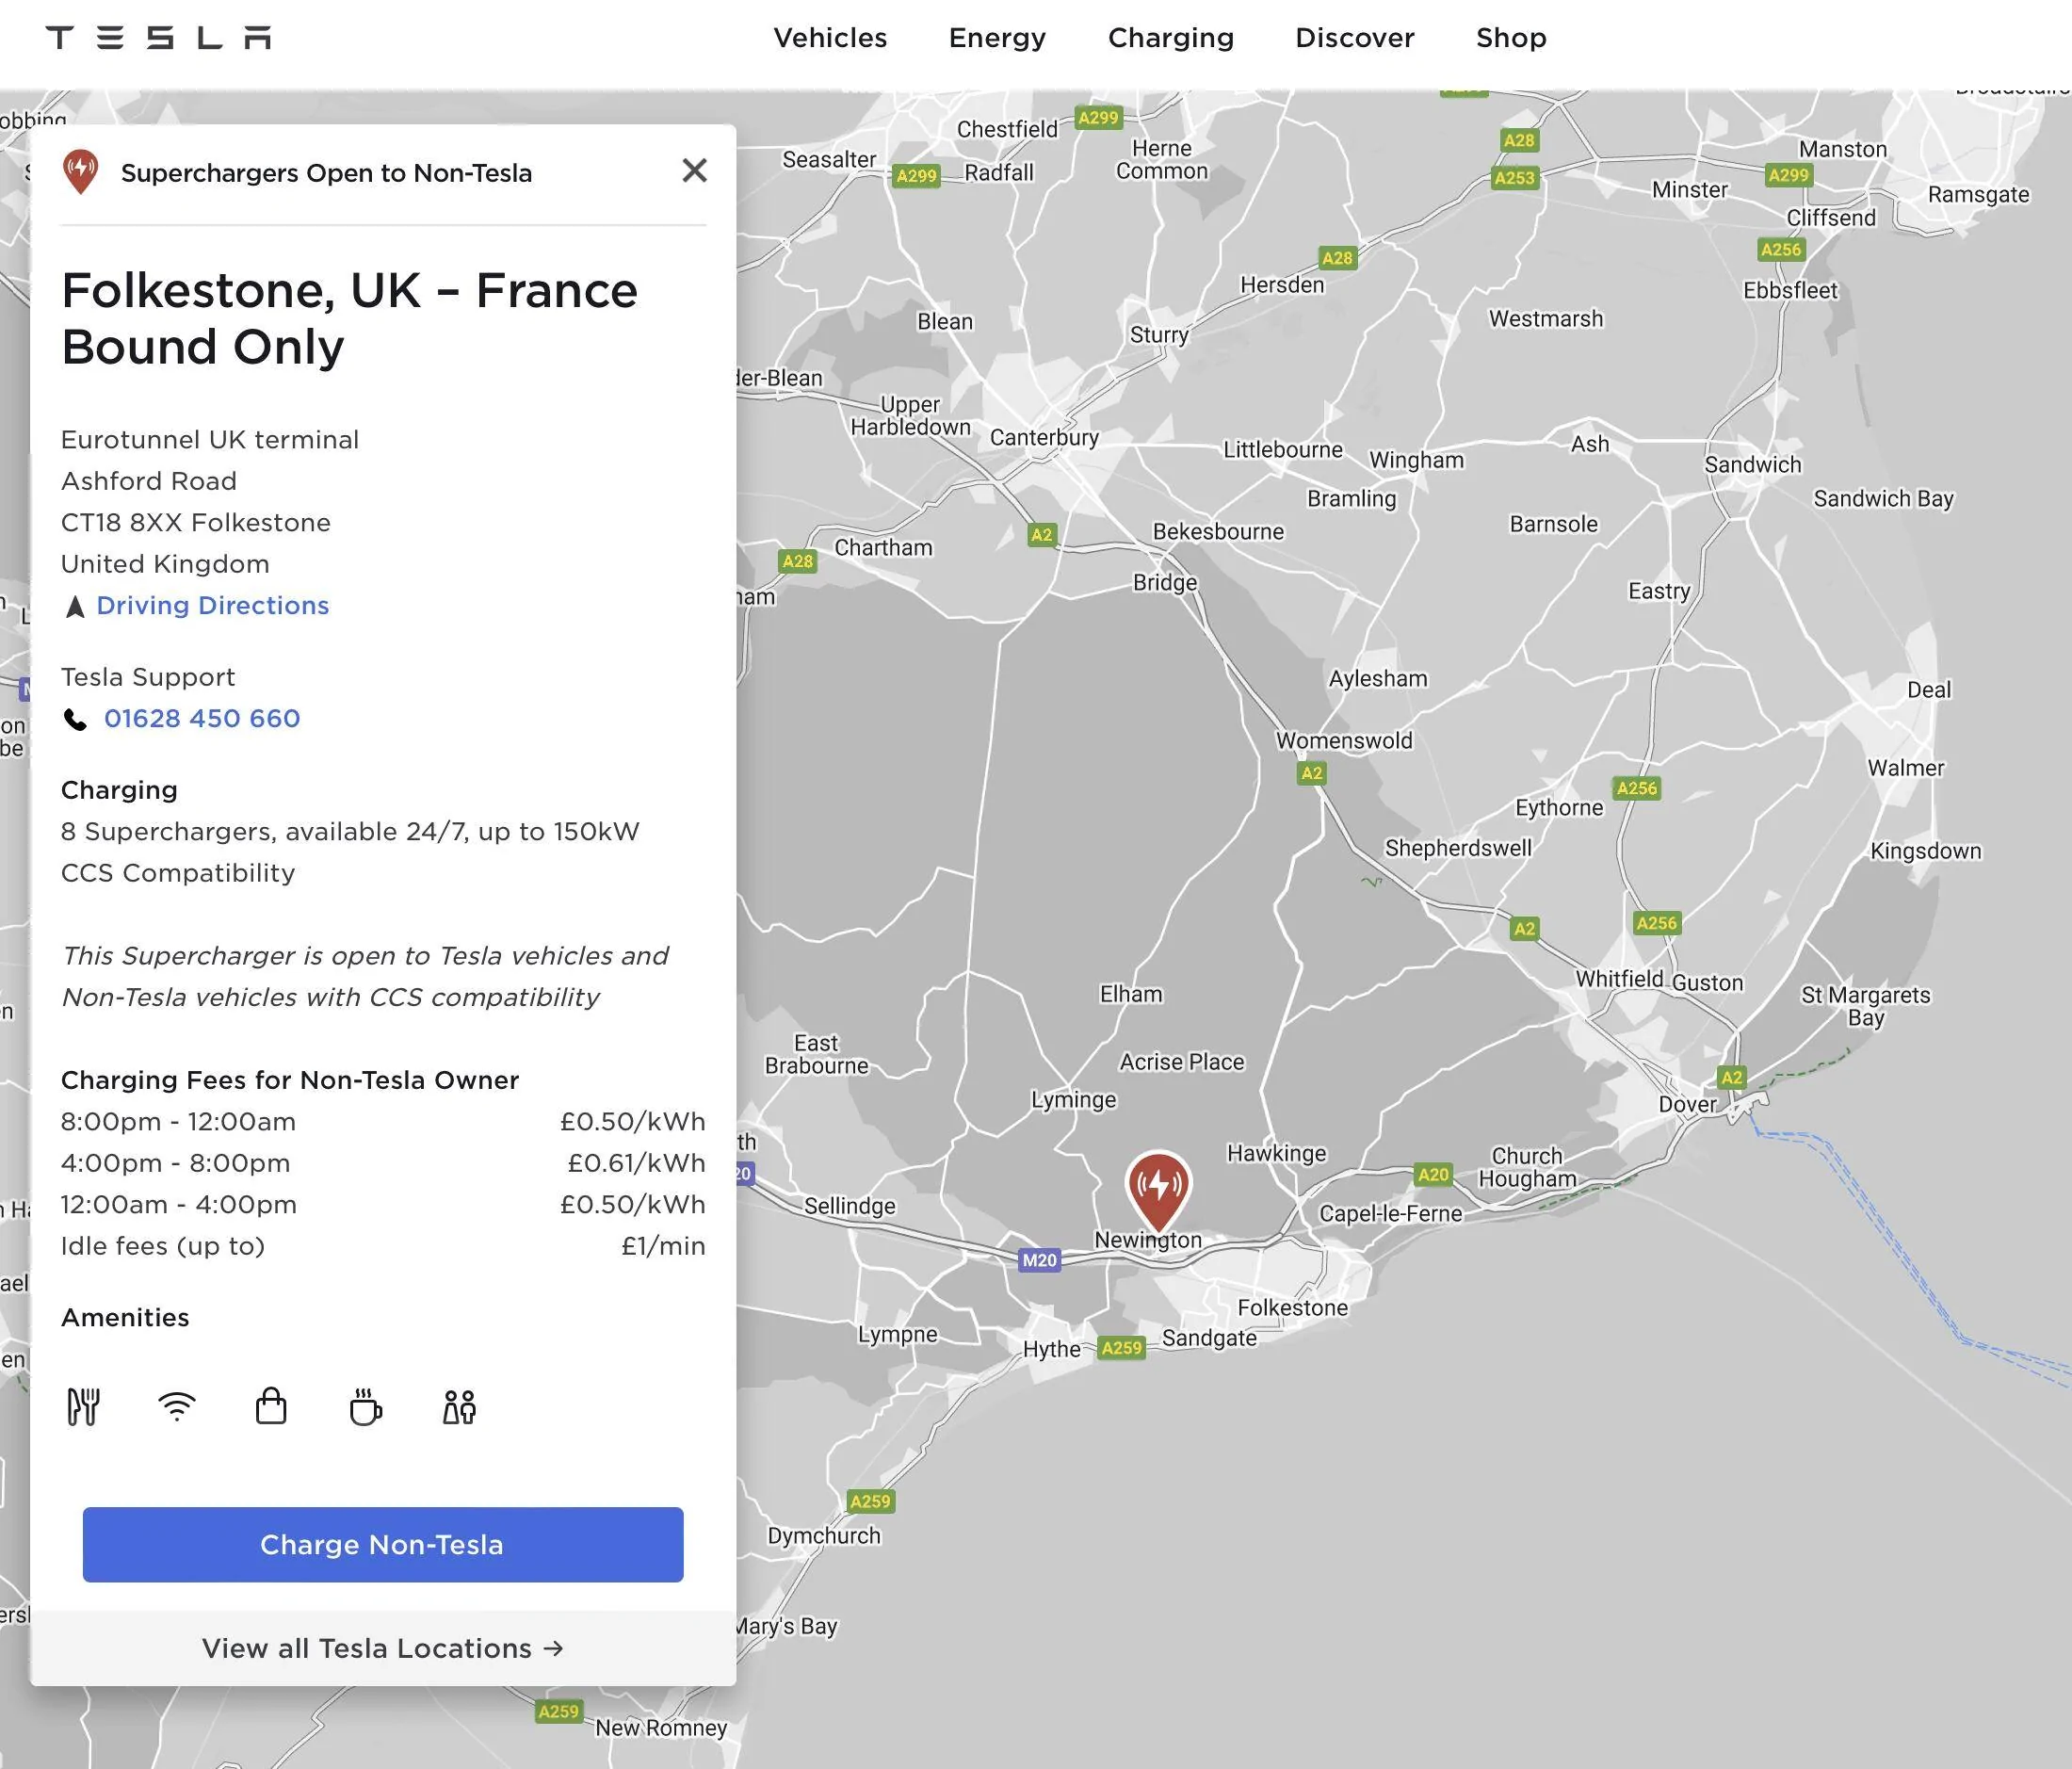2072x1769 pixels.
Task: Click the M20 road badge on map
Action: pyautogui.click(x=1039, y=1260)
